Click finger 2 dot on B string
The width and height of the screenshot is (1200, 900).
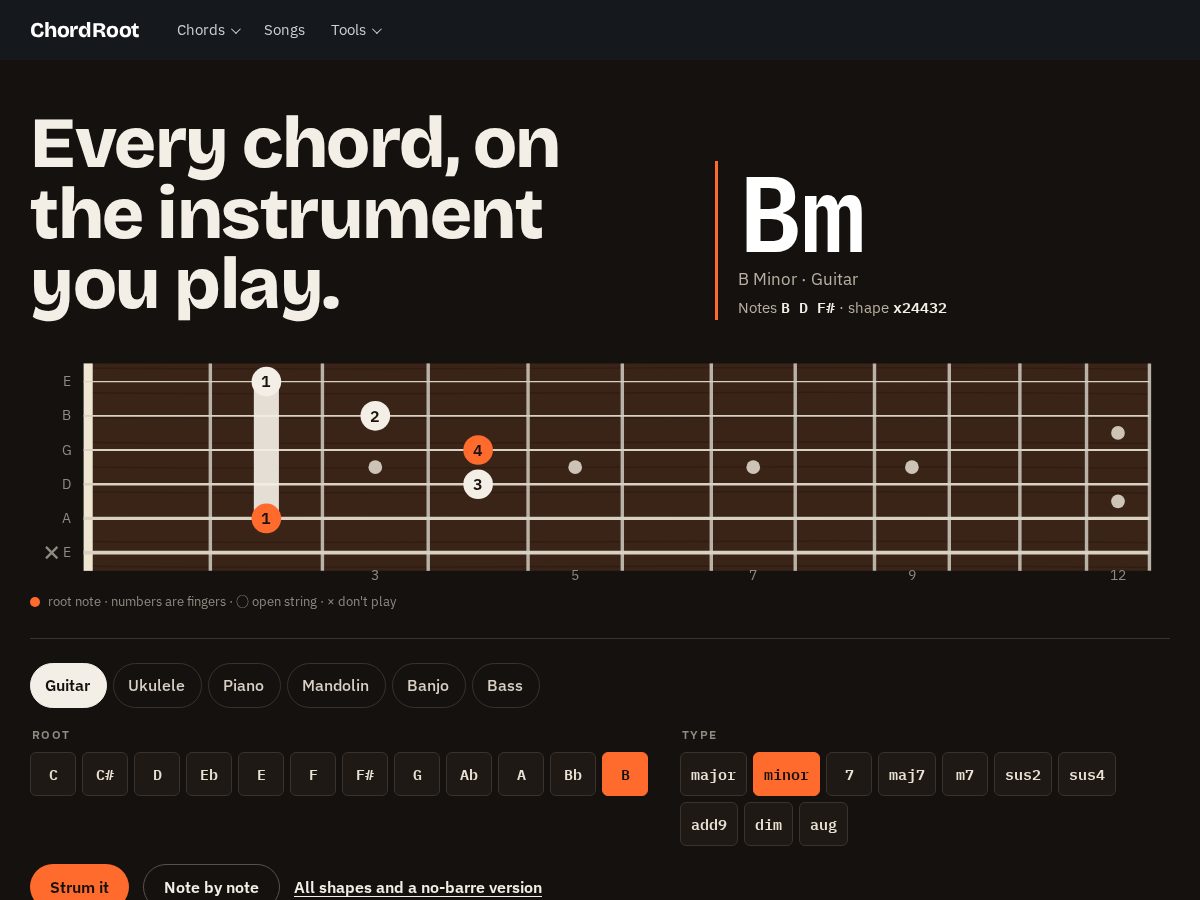(x=375, y=416)
